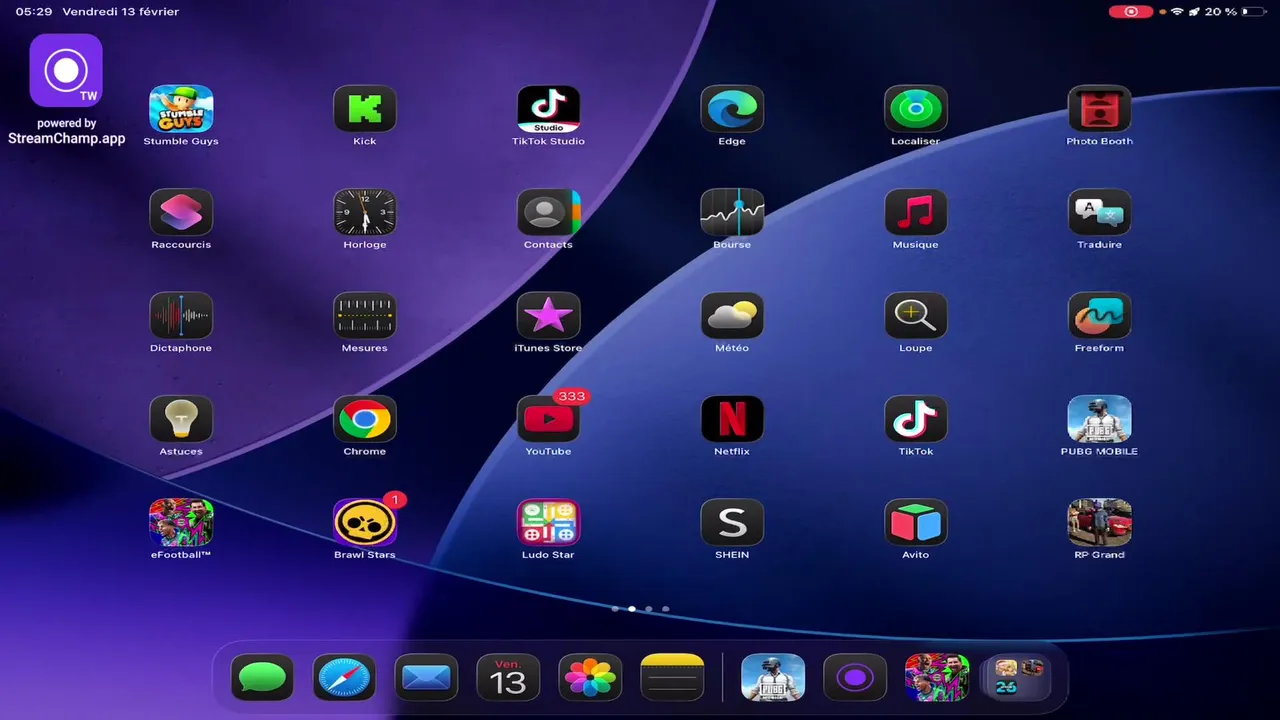This screenshot has width=1280, height=720.
Task: Launch the Avito app
Action: pyautogui.click(x=916, y=523)
